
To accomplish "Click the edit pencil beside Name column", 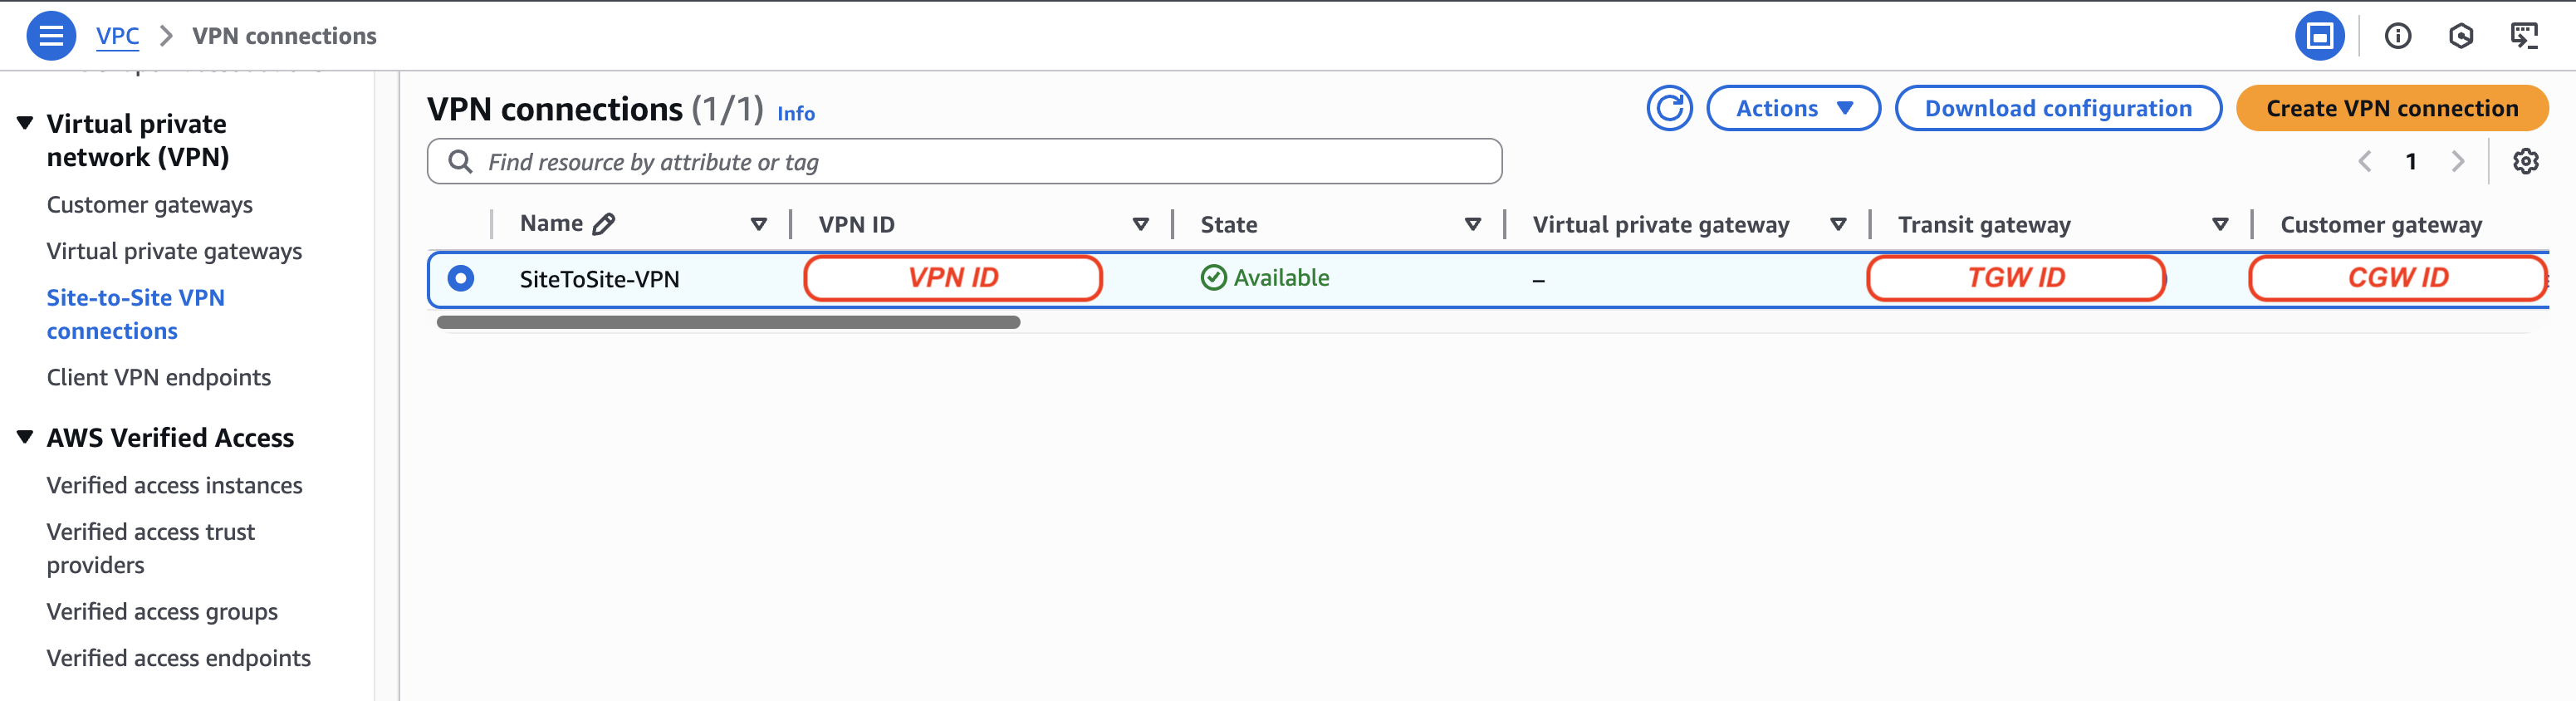I will pos(603,224).
